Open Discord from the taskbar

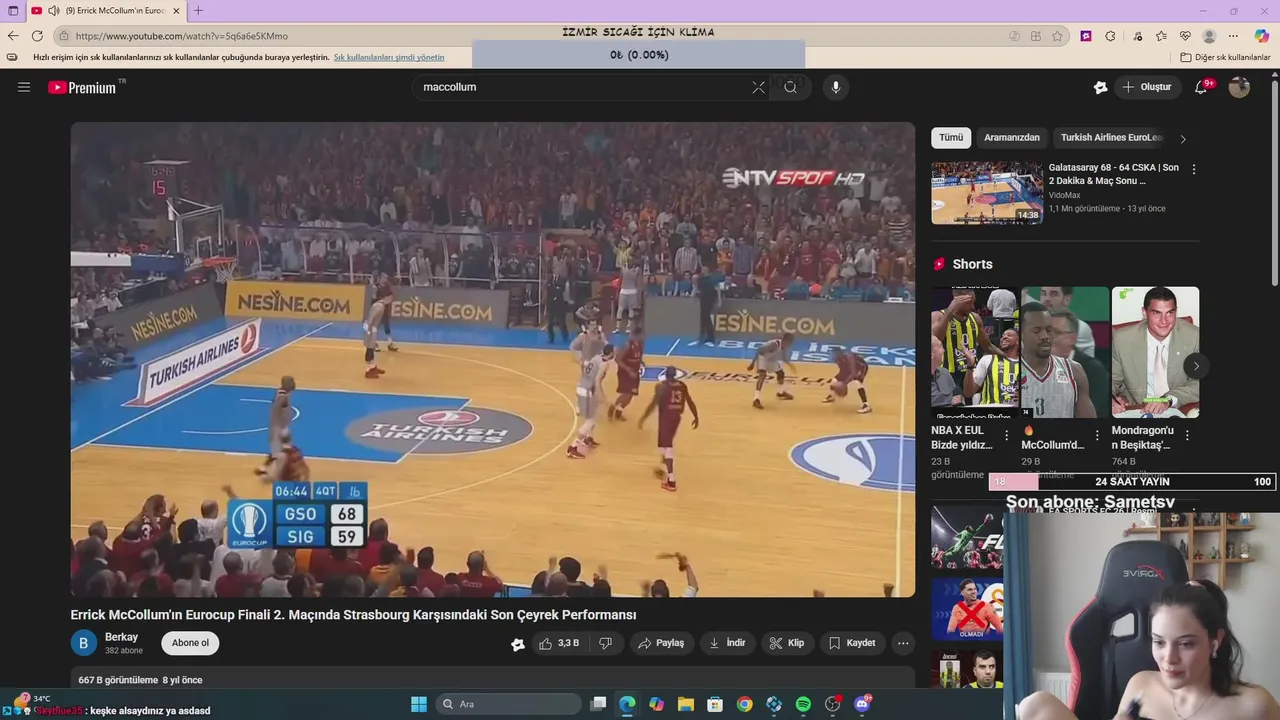pyautogui.click(x=862, y=704)
